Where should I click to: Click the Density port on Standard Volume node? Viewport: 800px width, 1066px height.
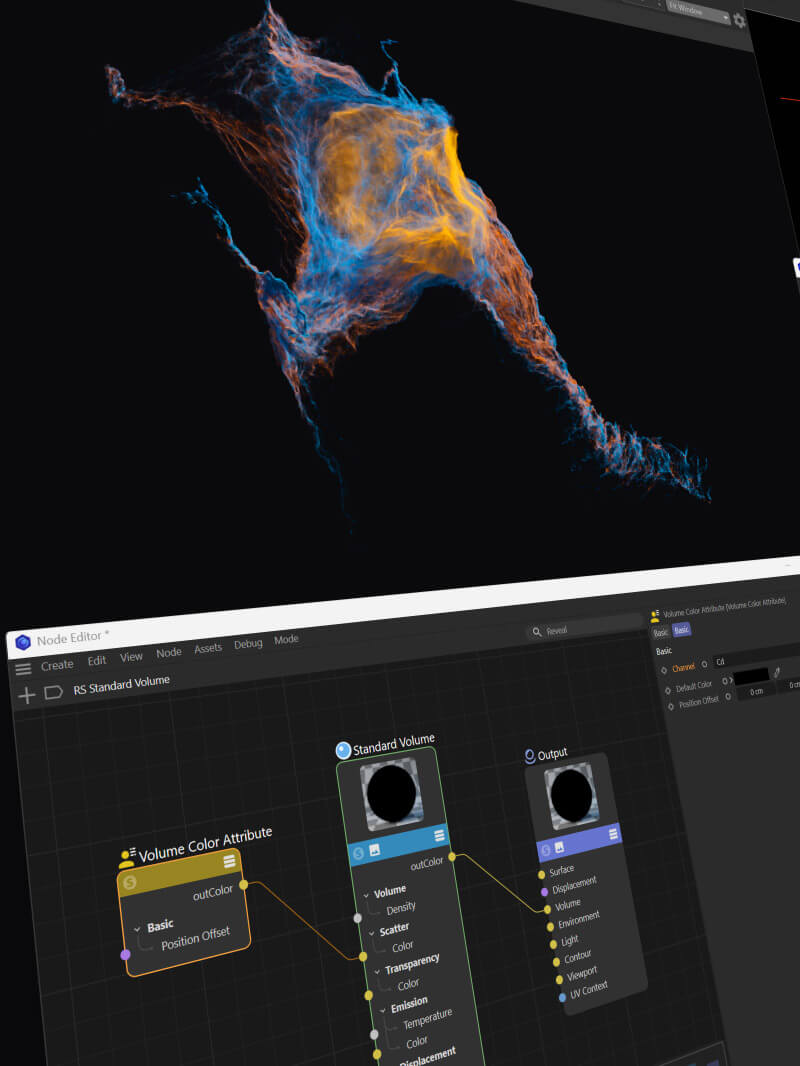(358, 918)
